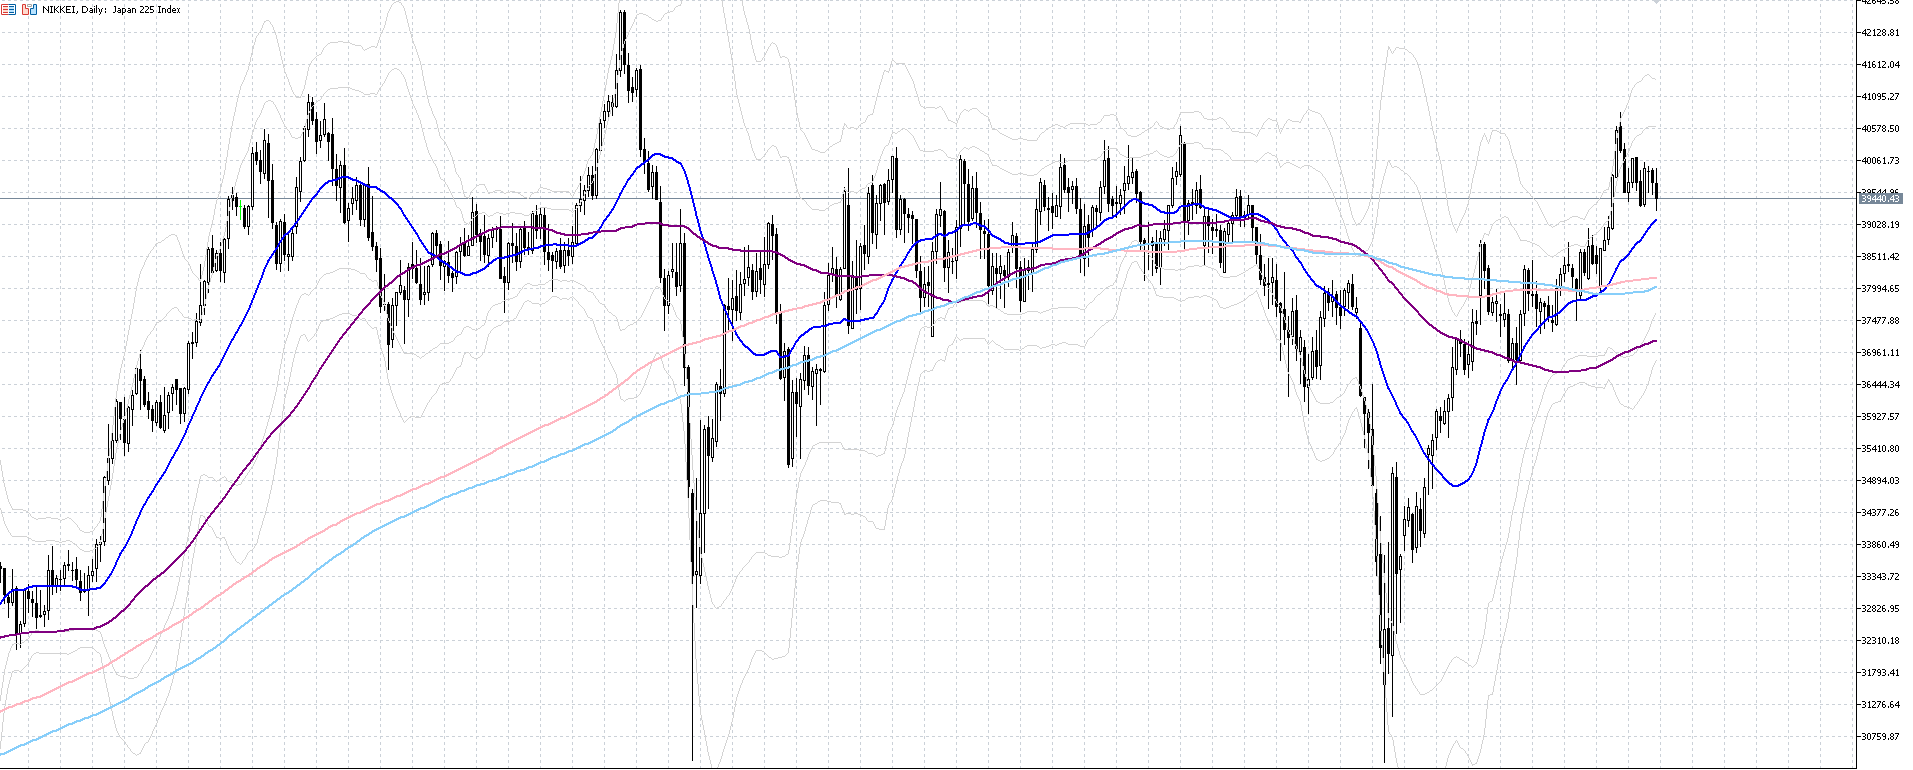1913x770 pixels.
Task: Click the green highlighted candle
Action: (242, 211)
